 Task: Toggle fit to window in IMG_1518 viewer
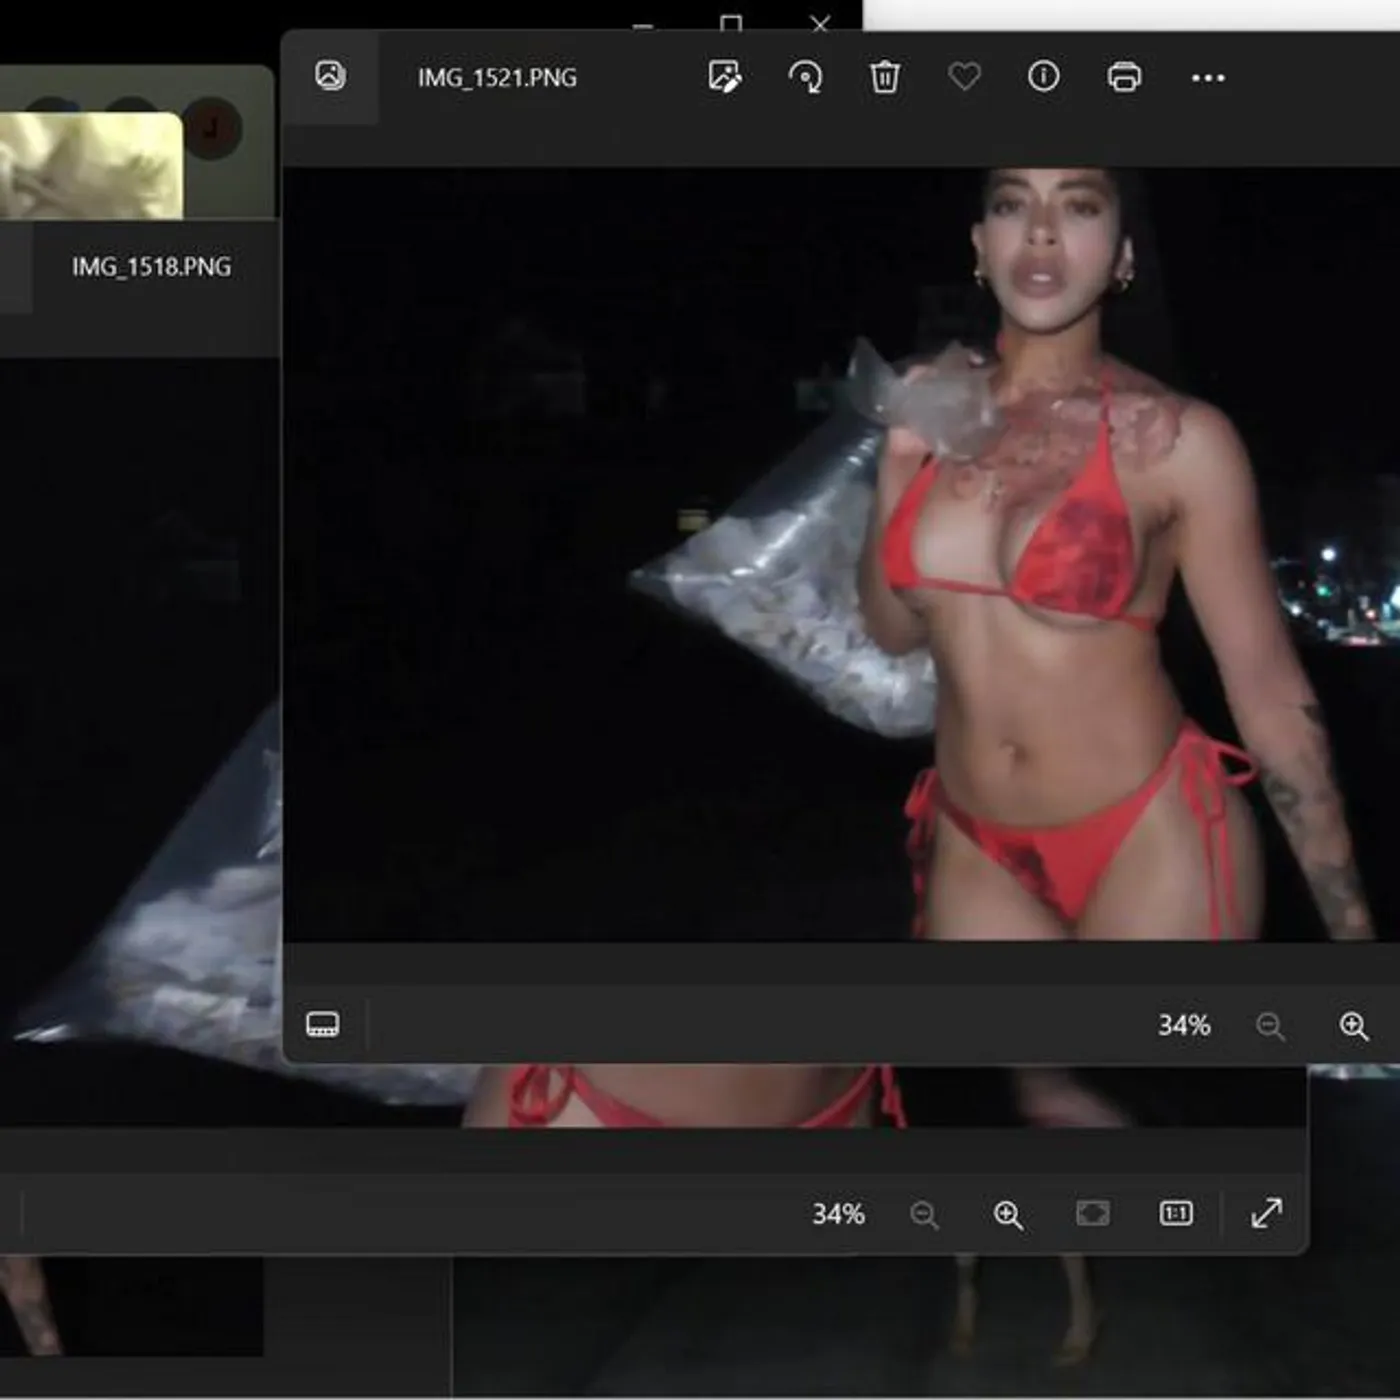point(1092,1214)
